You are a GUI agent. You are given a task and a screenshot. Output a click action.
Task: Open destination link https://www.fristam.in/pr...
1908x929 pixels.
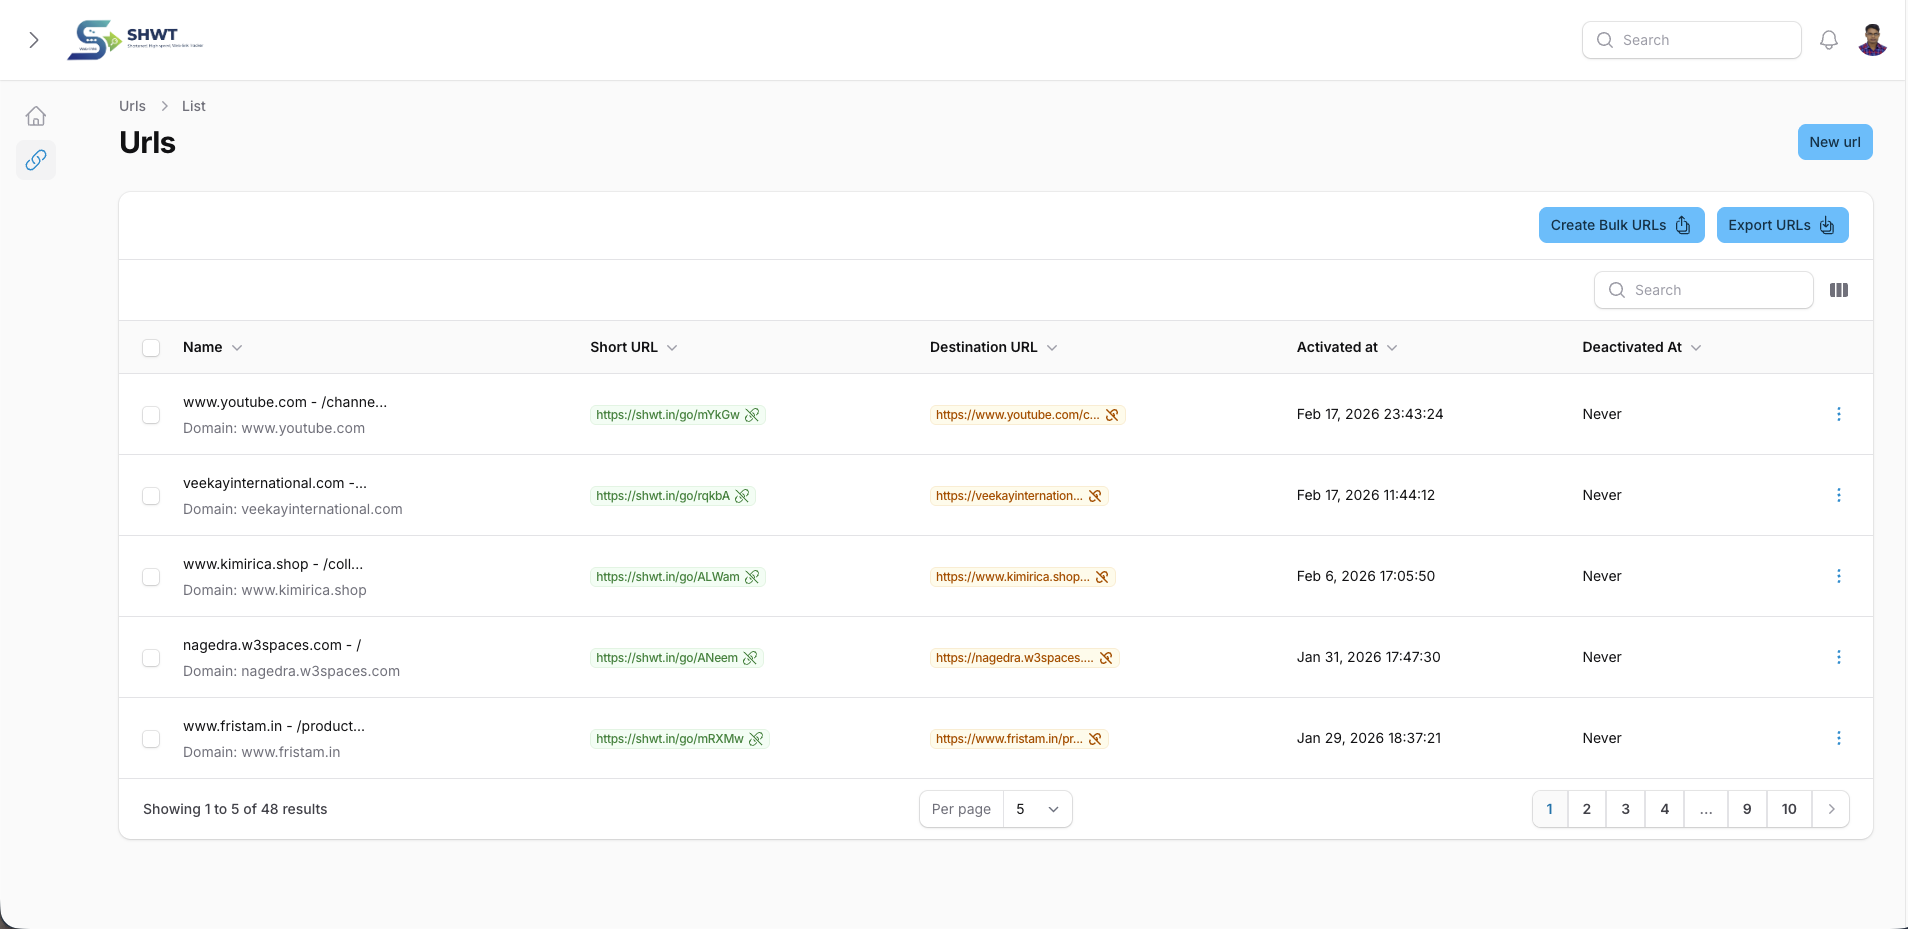pyautogui.click(x=1009, y=739)
